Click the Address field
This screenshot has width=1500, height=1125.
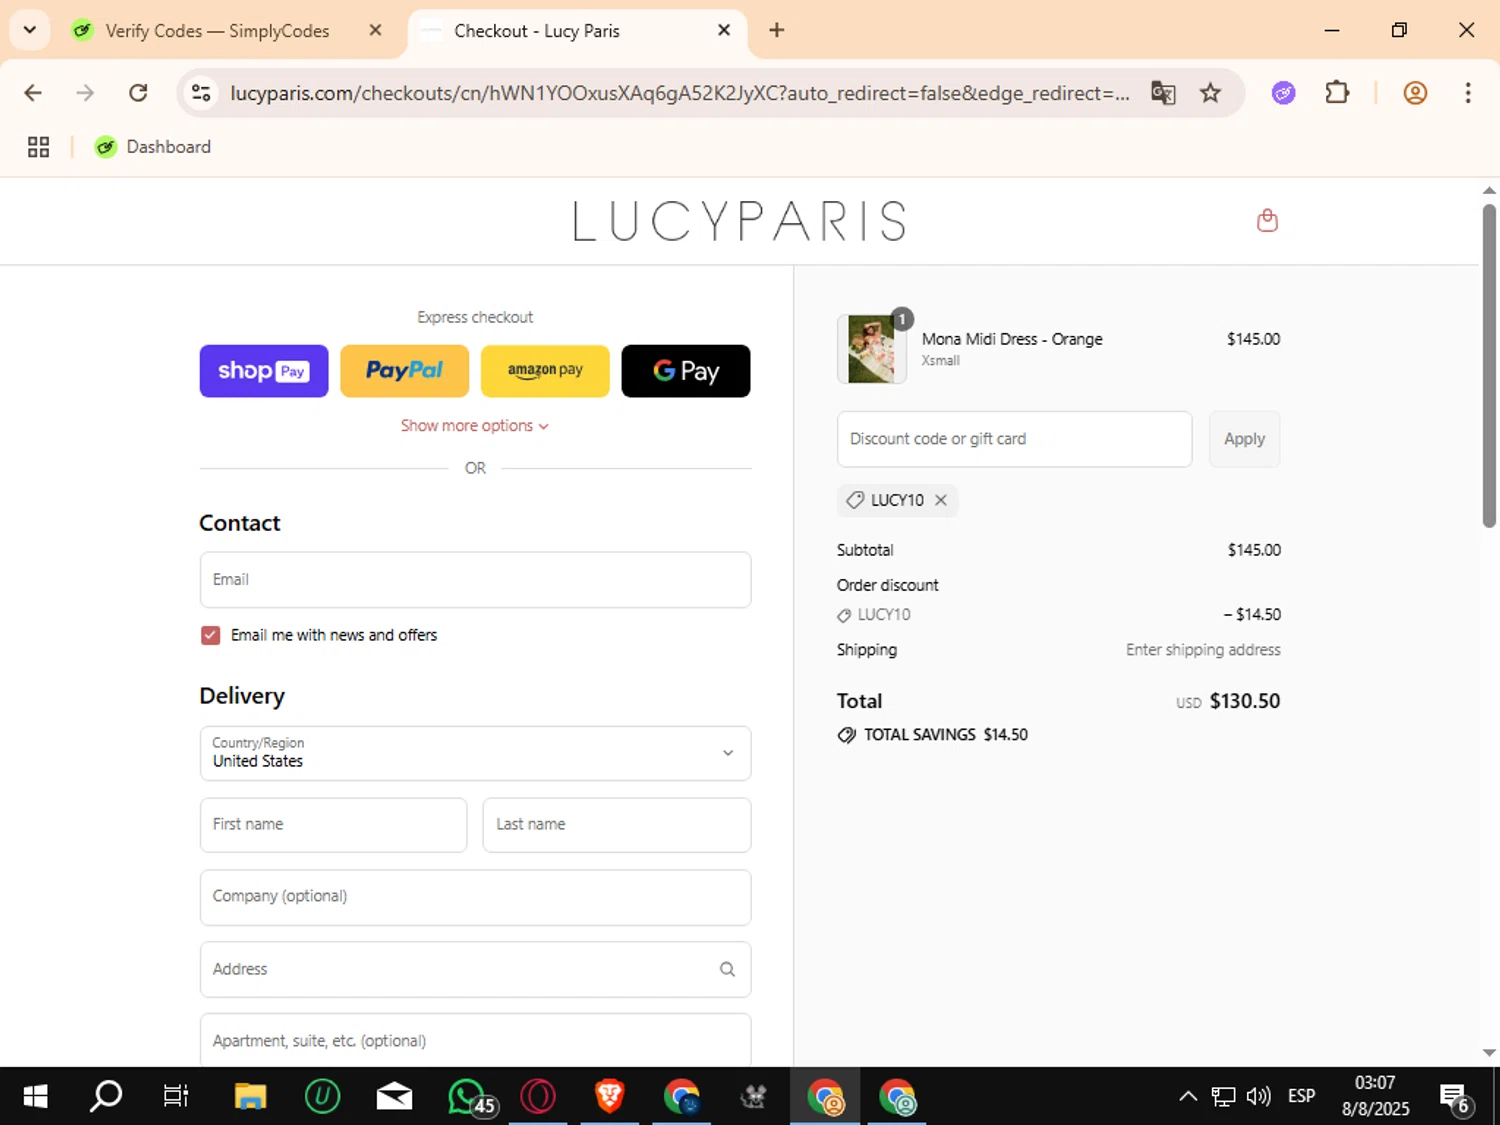[475, 969]
